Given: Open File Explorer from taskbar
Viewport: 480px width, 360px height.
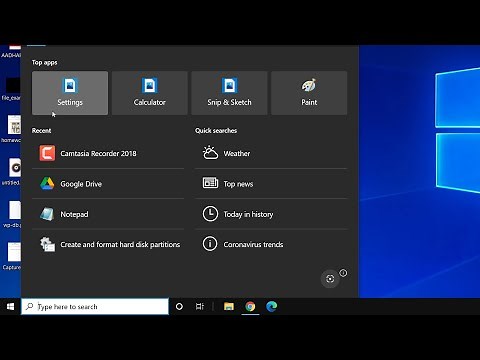Looking at the screenshot, I should click(x=229, y=306).
